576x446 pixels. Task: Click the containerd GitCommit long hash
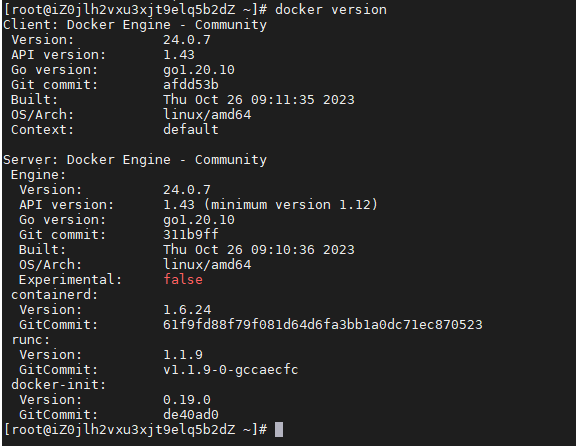tap(323, 325)
